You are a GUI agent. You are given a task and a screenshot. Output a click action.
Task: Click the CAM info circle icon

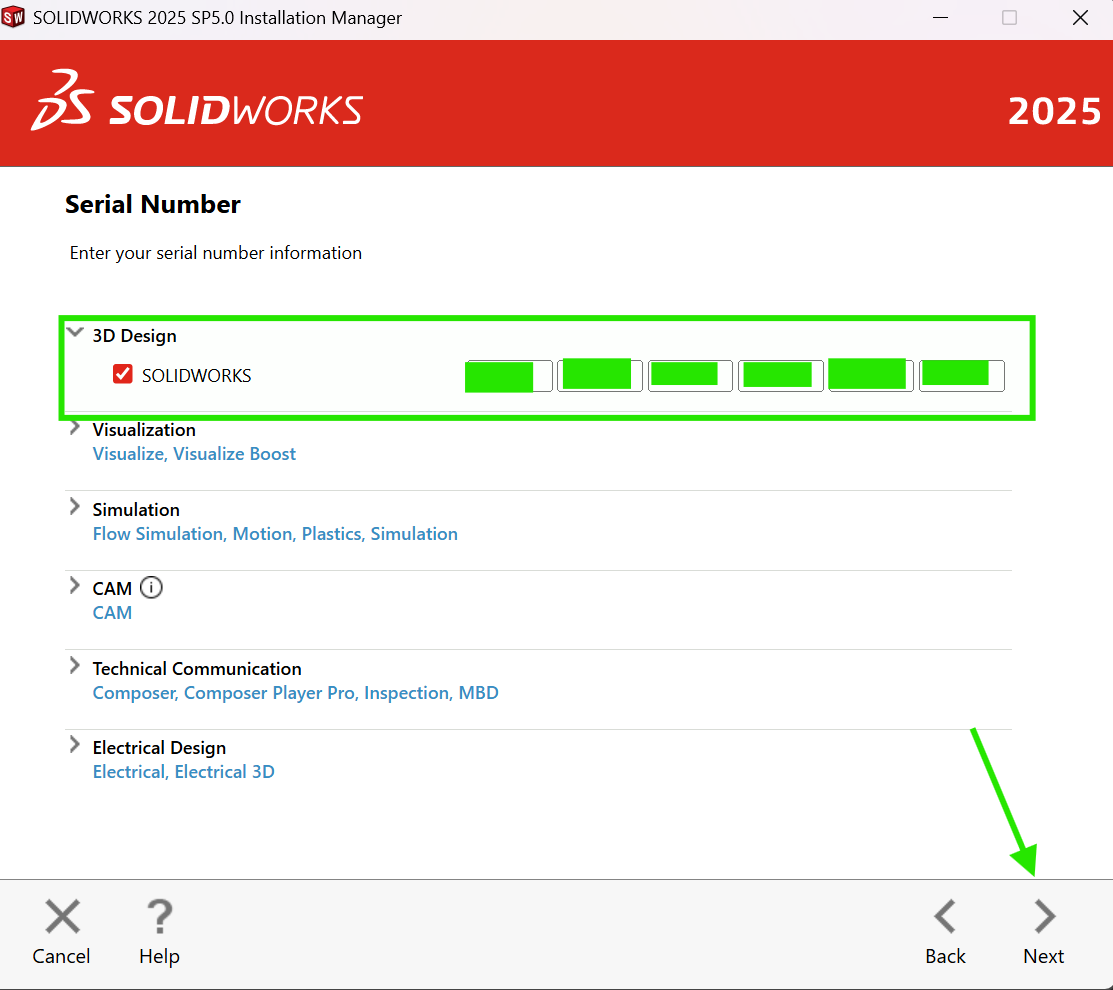(x=151, y=588)
